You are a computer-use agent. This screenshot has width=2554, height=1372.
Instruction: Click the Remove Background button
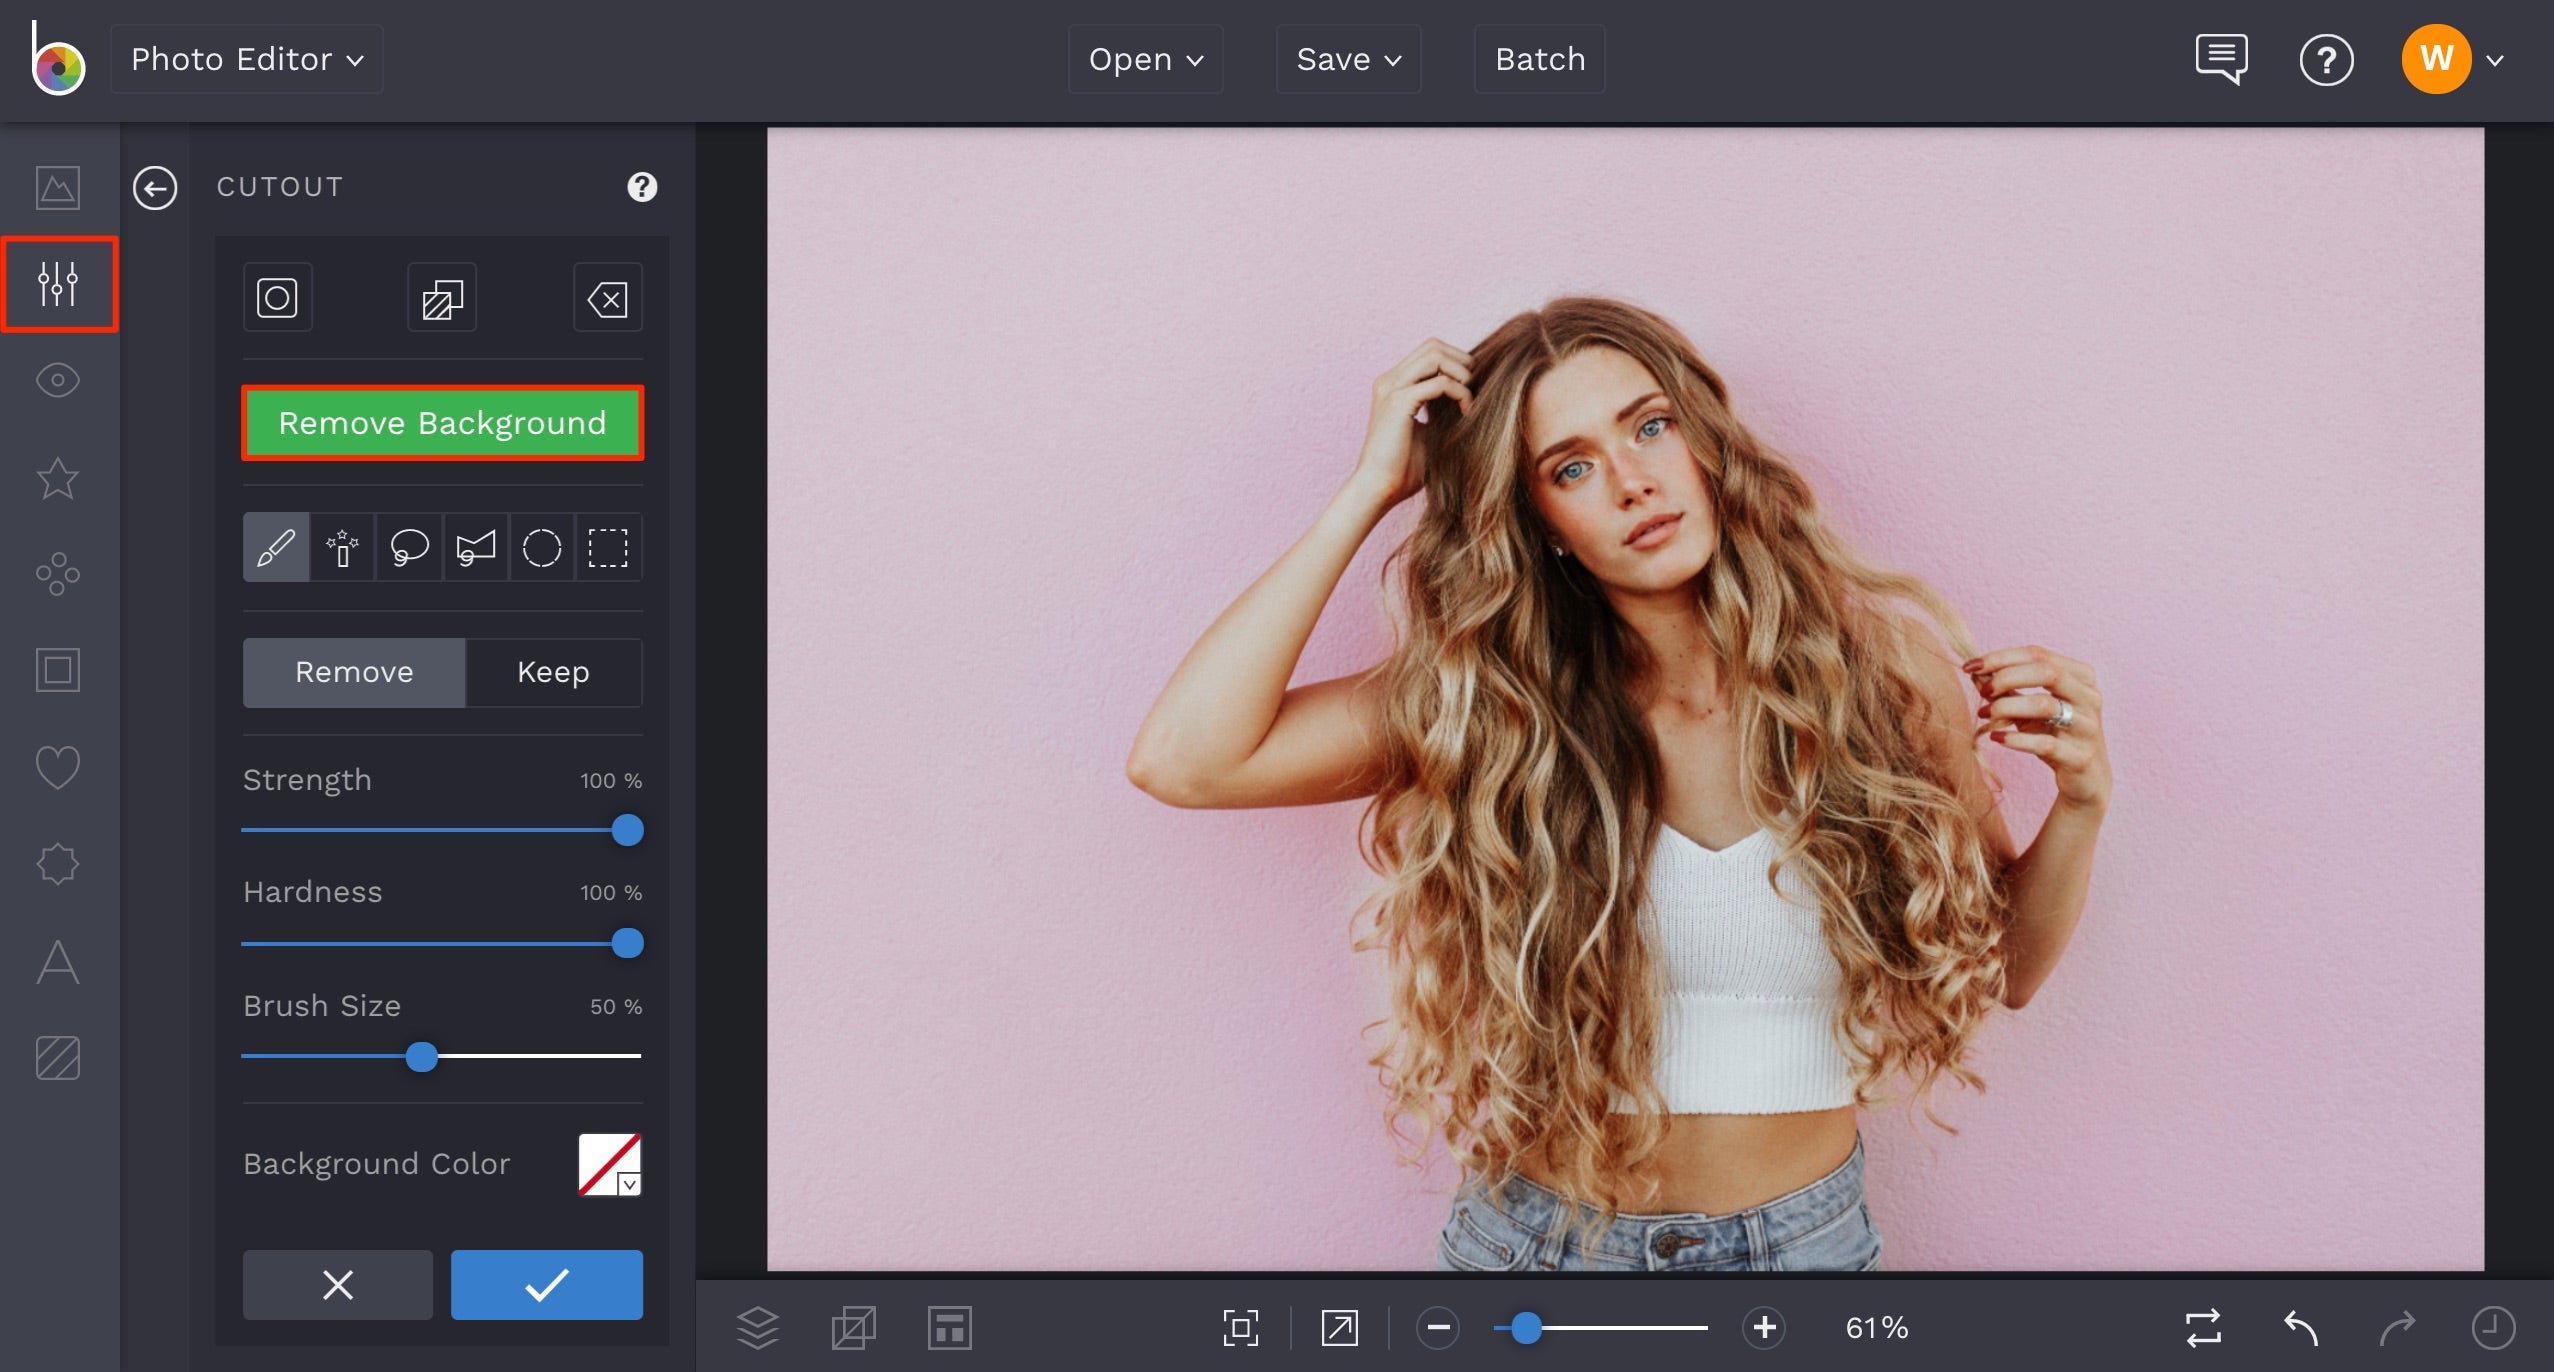coord(442,422)
